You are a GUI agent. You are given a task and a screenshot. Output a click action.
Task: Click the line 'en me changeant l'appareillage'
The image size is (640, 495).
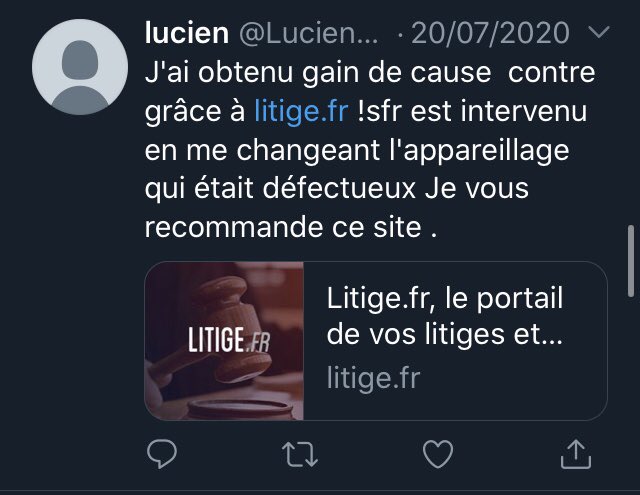pos(357,151)
